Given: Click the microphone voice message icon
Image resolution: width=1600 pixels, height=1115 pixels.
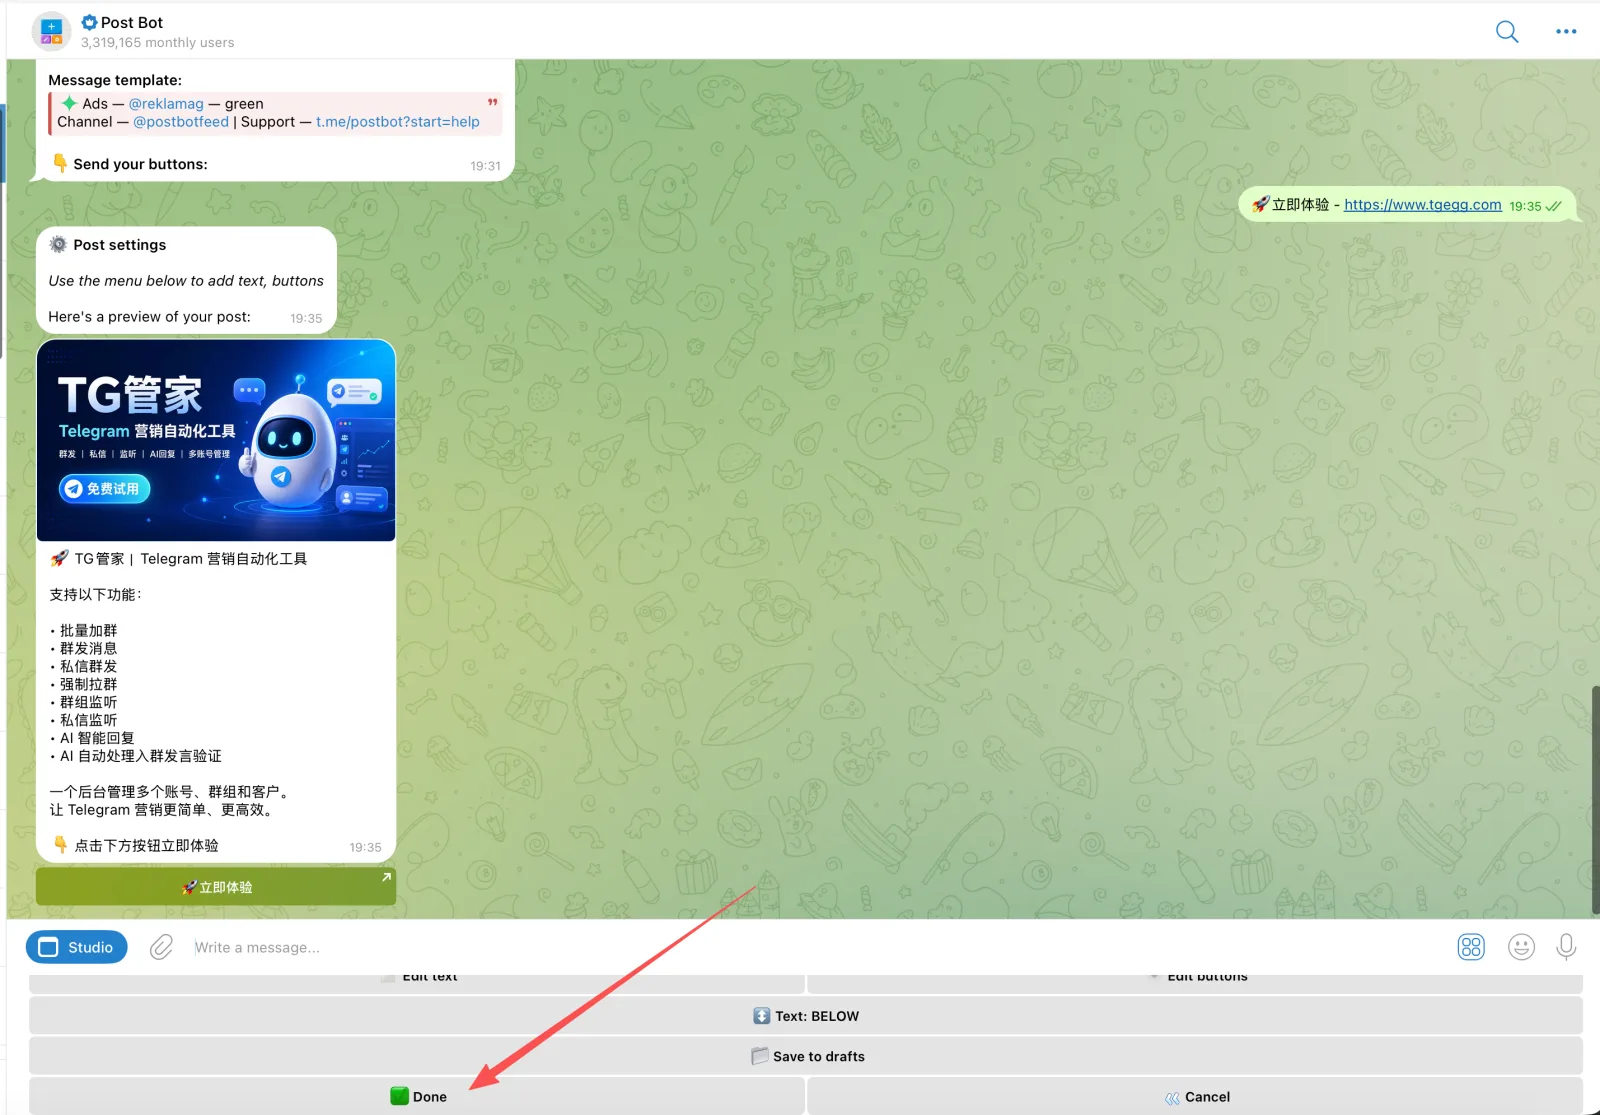Looking at the screenshot, I should tap(1566, 947).
